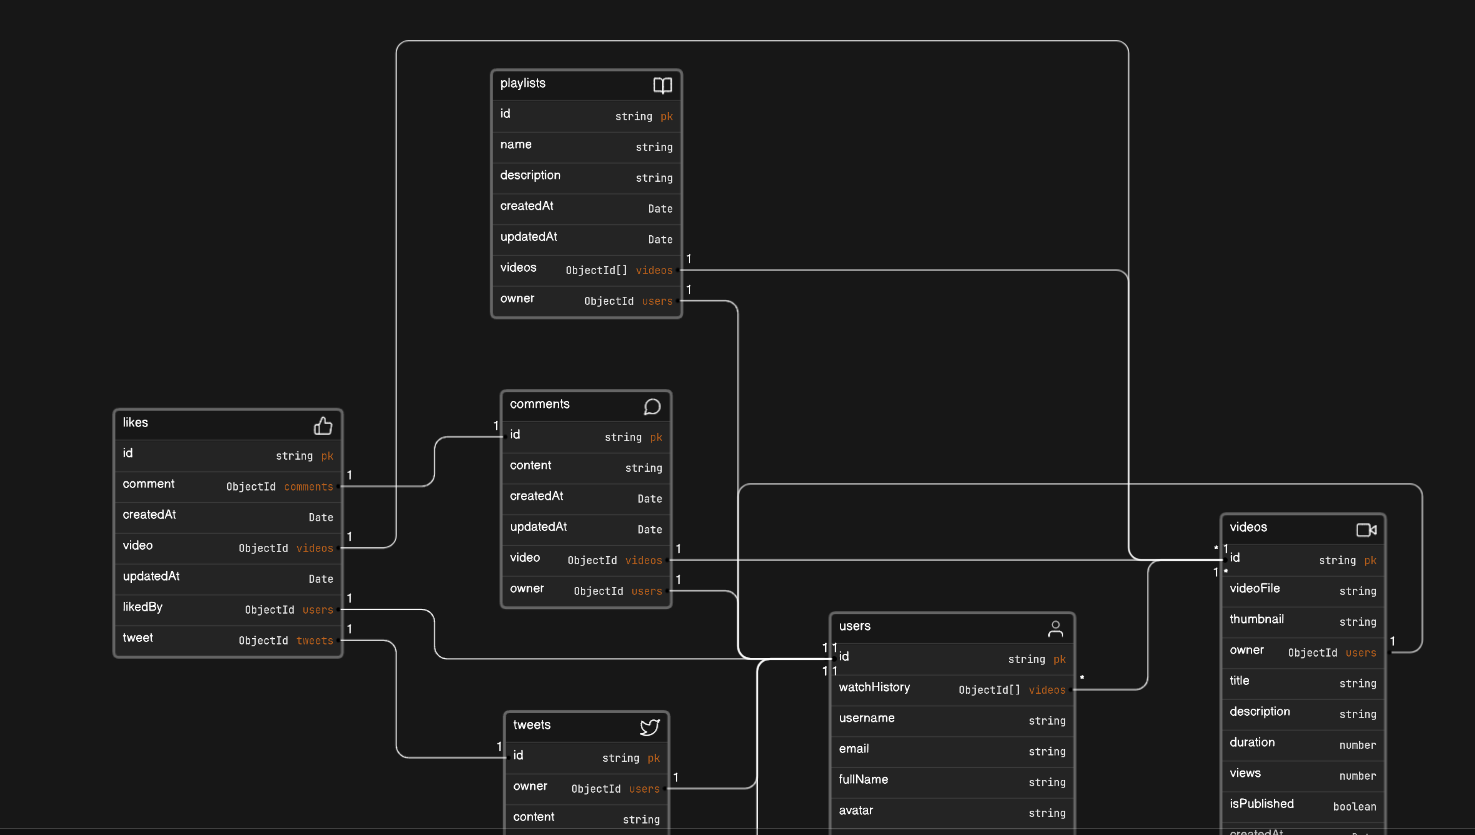Click the videoFile row in videos table
The image size is (1475, 835).
pyautogui.click(x=1303, y=590)
